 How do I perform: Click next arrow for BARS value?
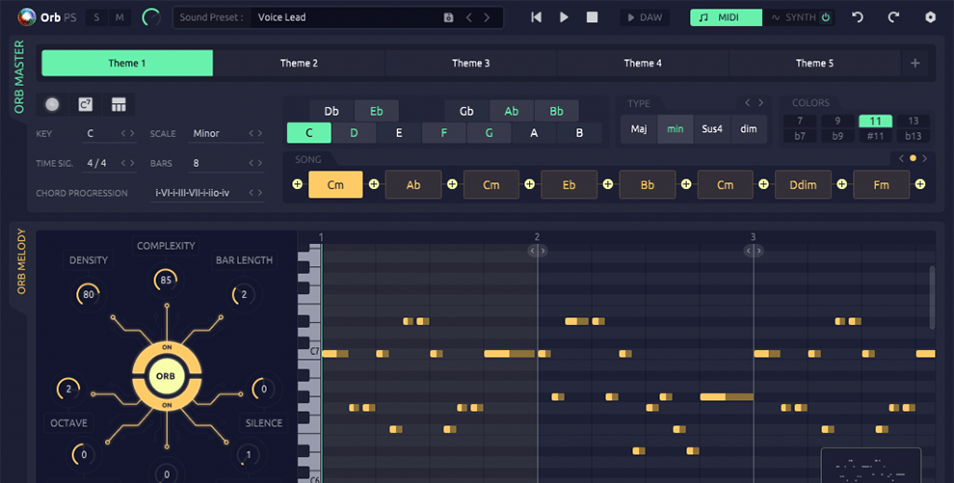coord(260,163)
